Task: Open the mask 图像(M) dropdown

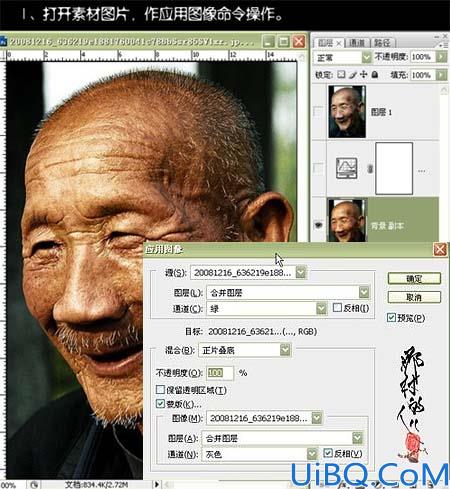Action: pos(317,418)
